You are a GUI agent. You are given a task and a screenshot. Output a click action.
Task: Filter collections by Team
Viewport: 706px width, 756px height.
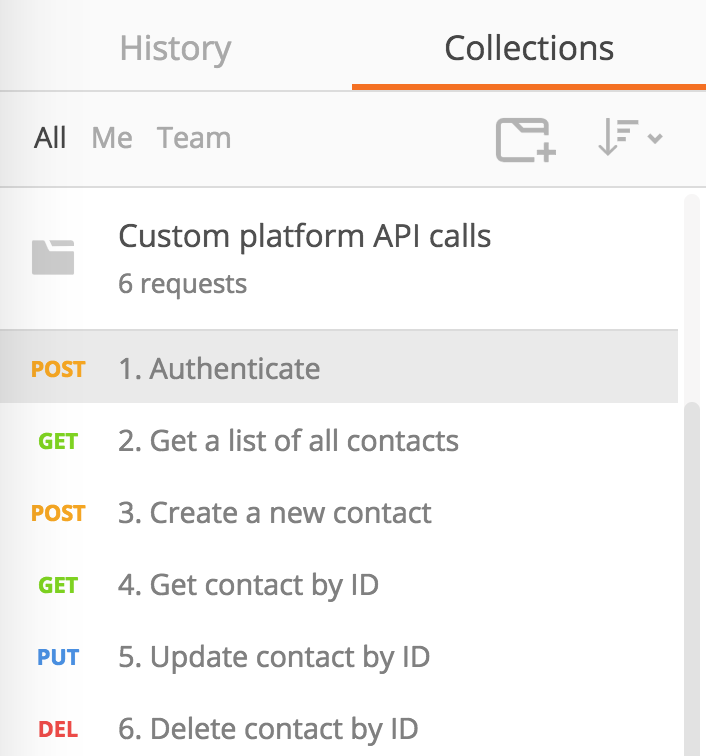click(194, 138)
